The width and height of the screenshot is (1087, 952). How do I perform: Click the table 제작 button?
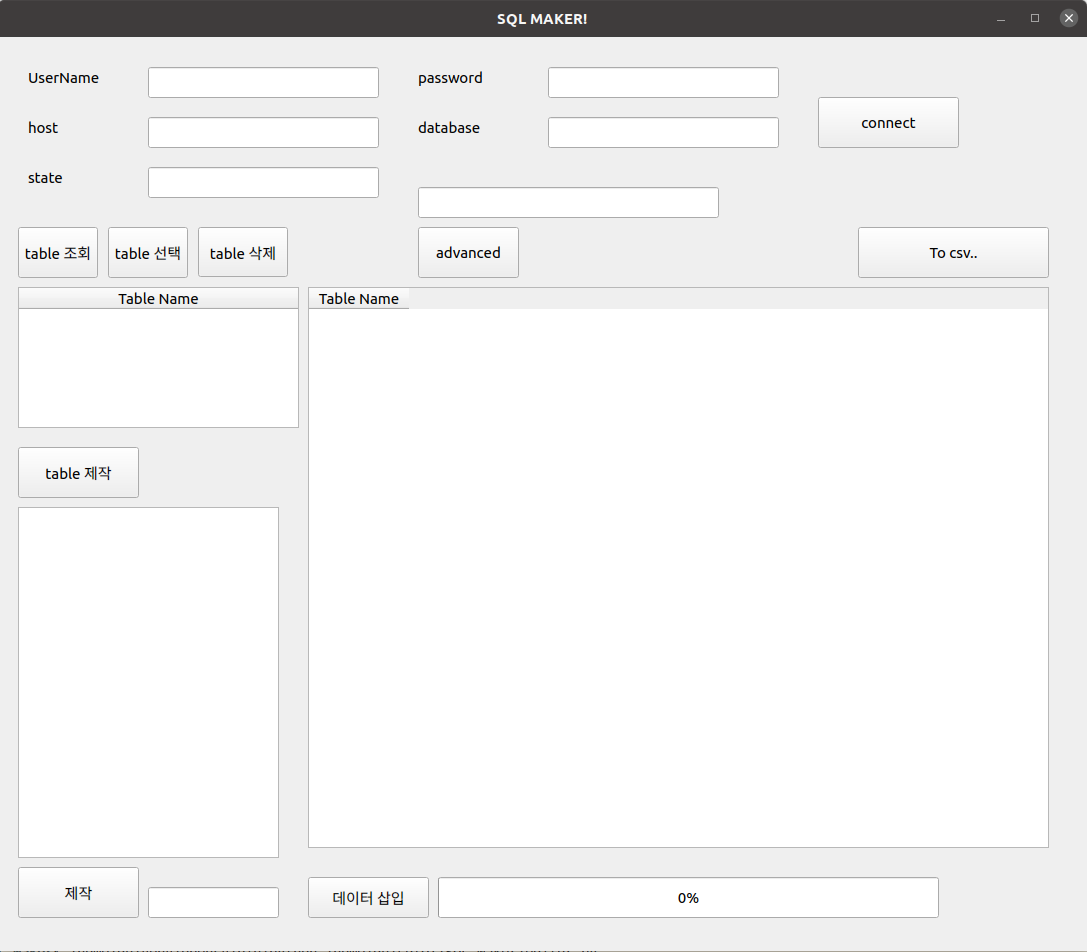(x=78, y=473)
